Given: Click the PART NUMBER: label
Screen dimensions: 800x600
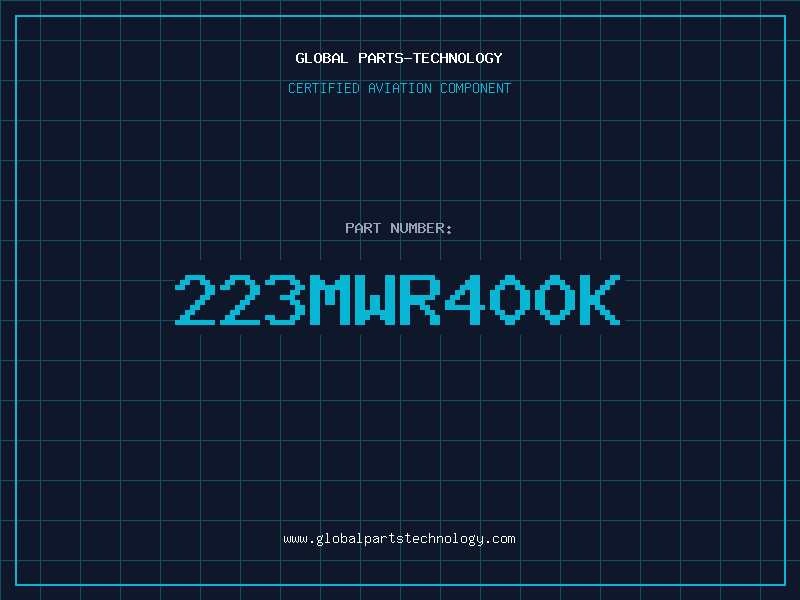Looking at the screenshot, I should pos(399,228).
